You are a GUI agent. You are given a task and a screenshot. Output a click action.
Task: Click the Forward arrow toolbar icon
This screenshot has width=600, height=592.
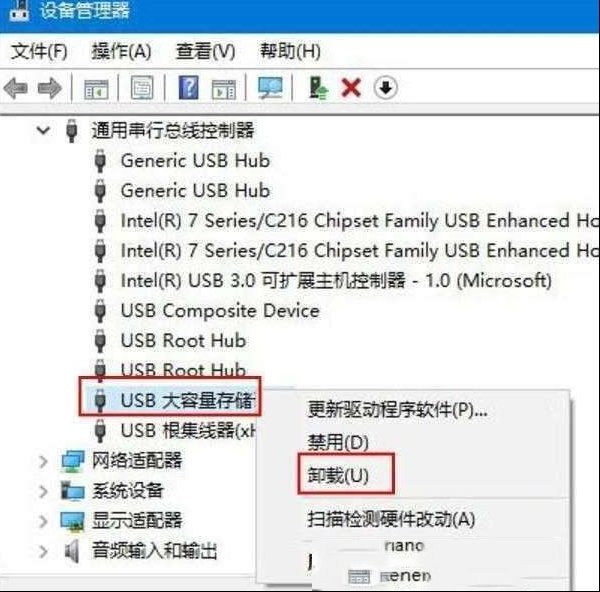[x=50, y=88]
